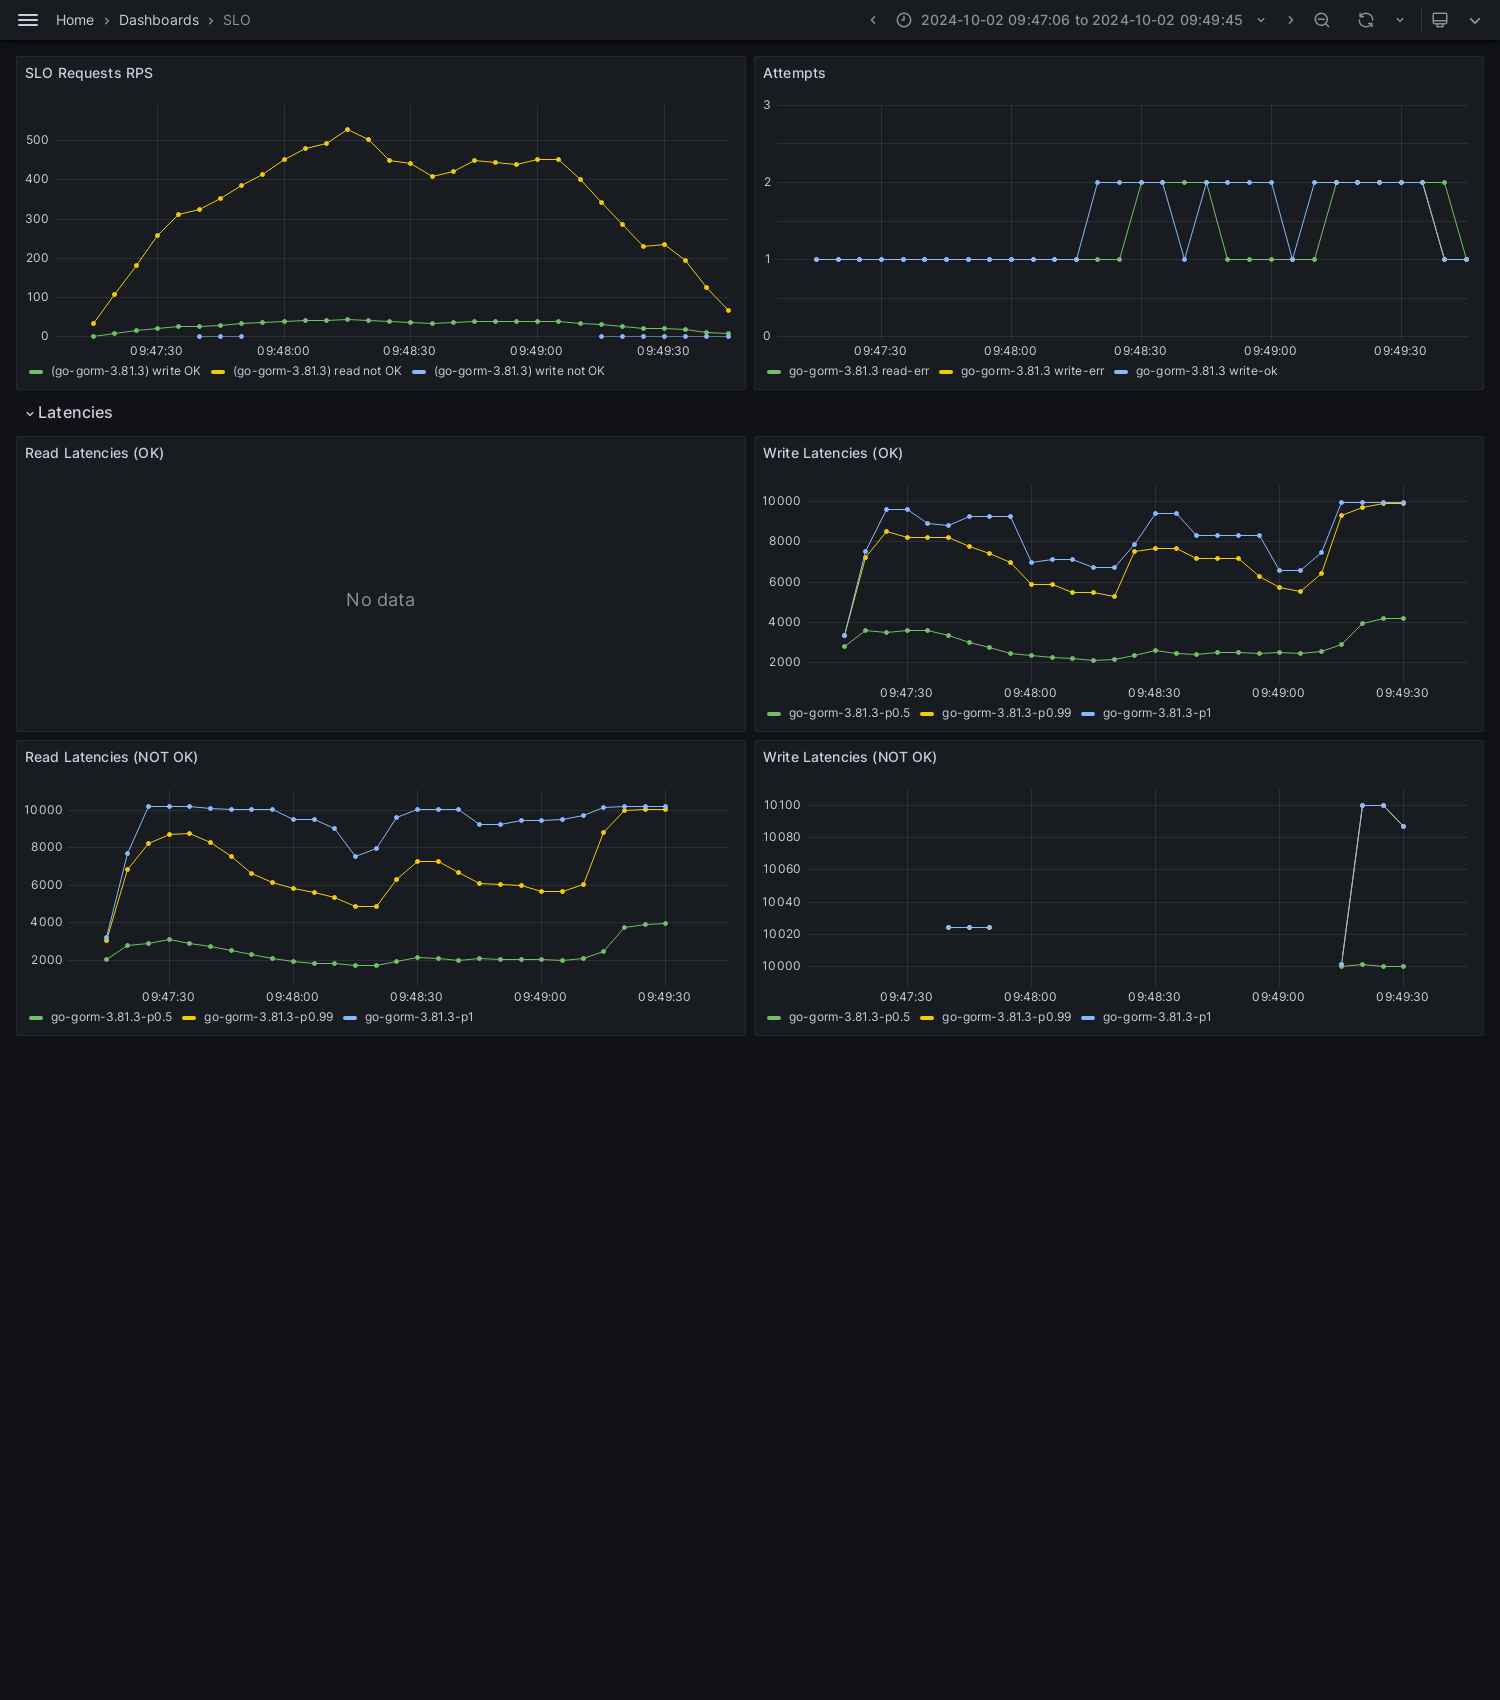1500x1700 pixels.
Task: Toggle p0.5 series in Write Latencies (OK)
Action: tap(849, 713)
